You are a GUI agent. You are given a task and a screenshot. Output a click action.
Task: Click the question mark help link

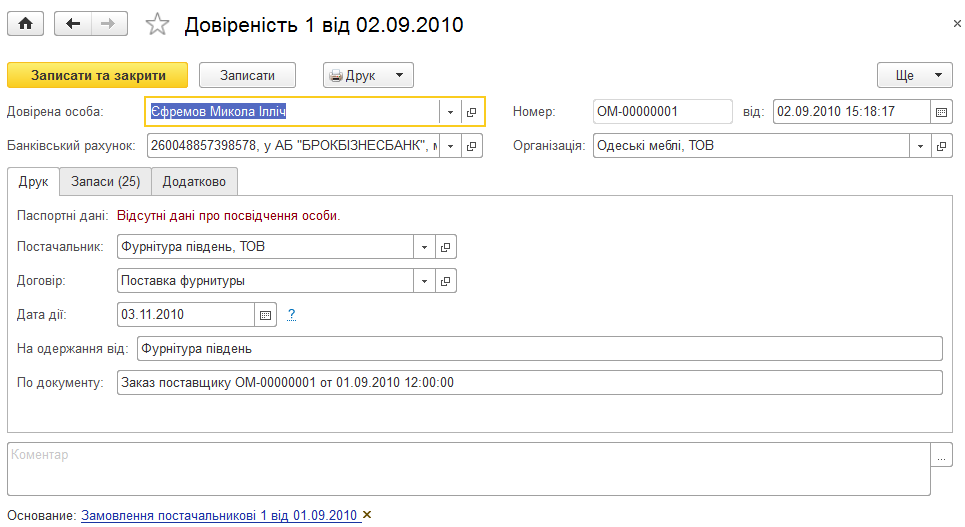pyautogui.click(x=291, y=315)
